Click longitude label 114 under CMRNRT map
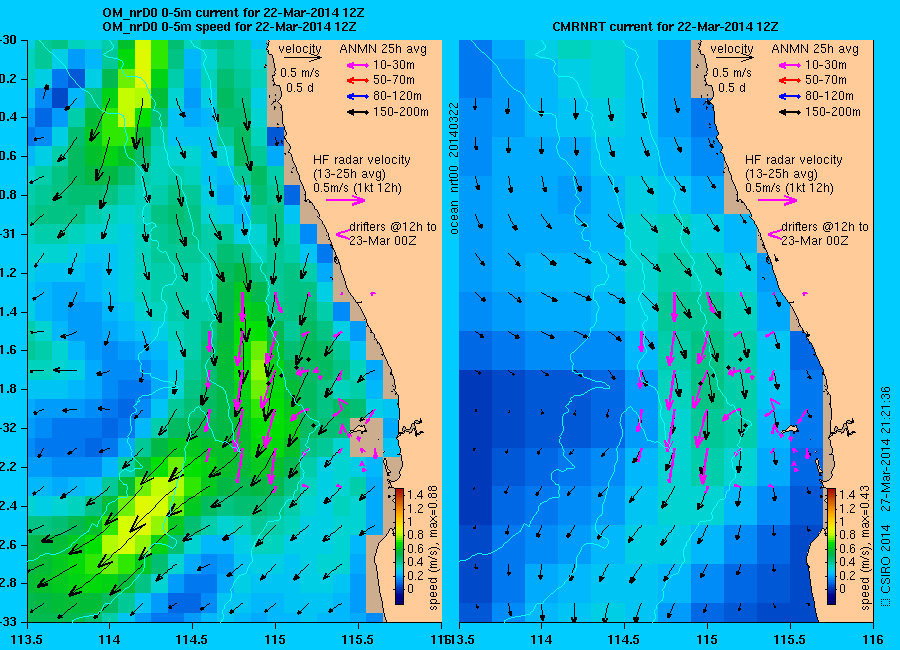This screenshot has width=900, height=650. [541, 639]
